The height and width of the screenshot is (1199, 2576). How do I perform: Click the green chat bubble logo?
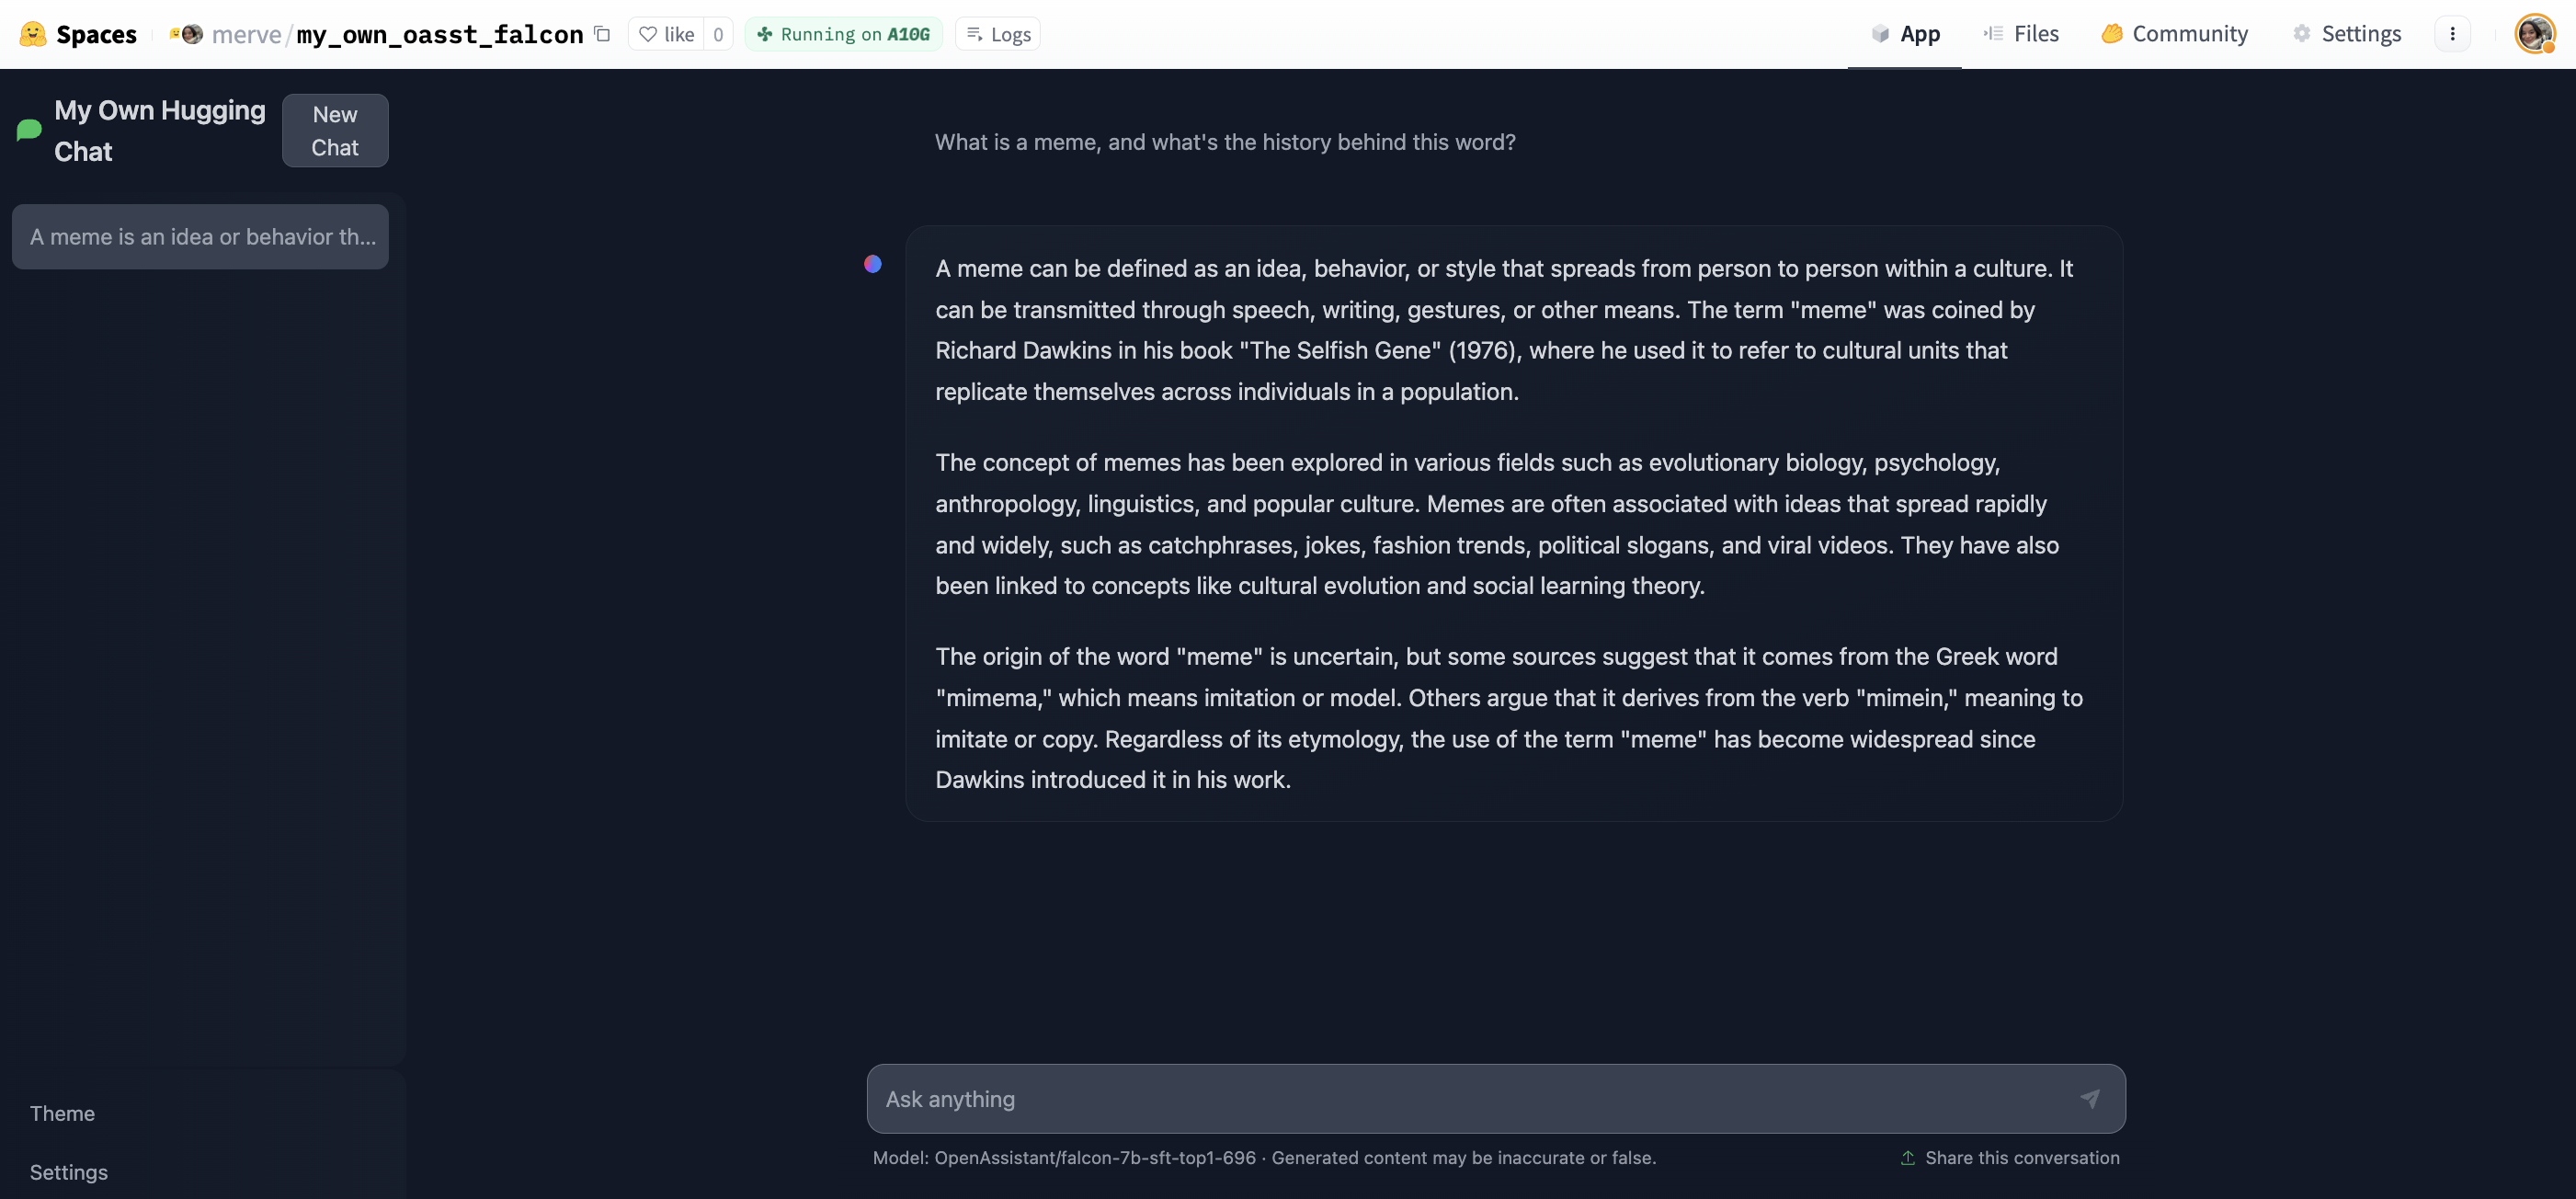click(29, 130)
